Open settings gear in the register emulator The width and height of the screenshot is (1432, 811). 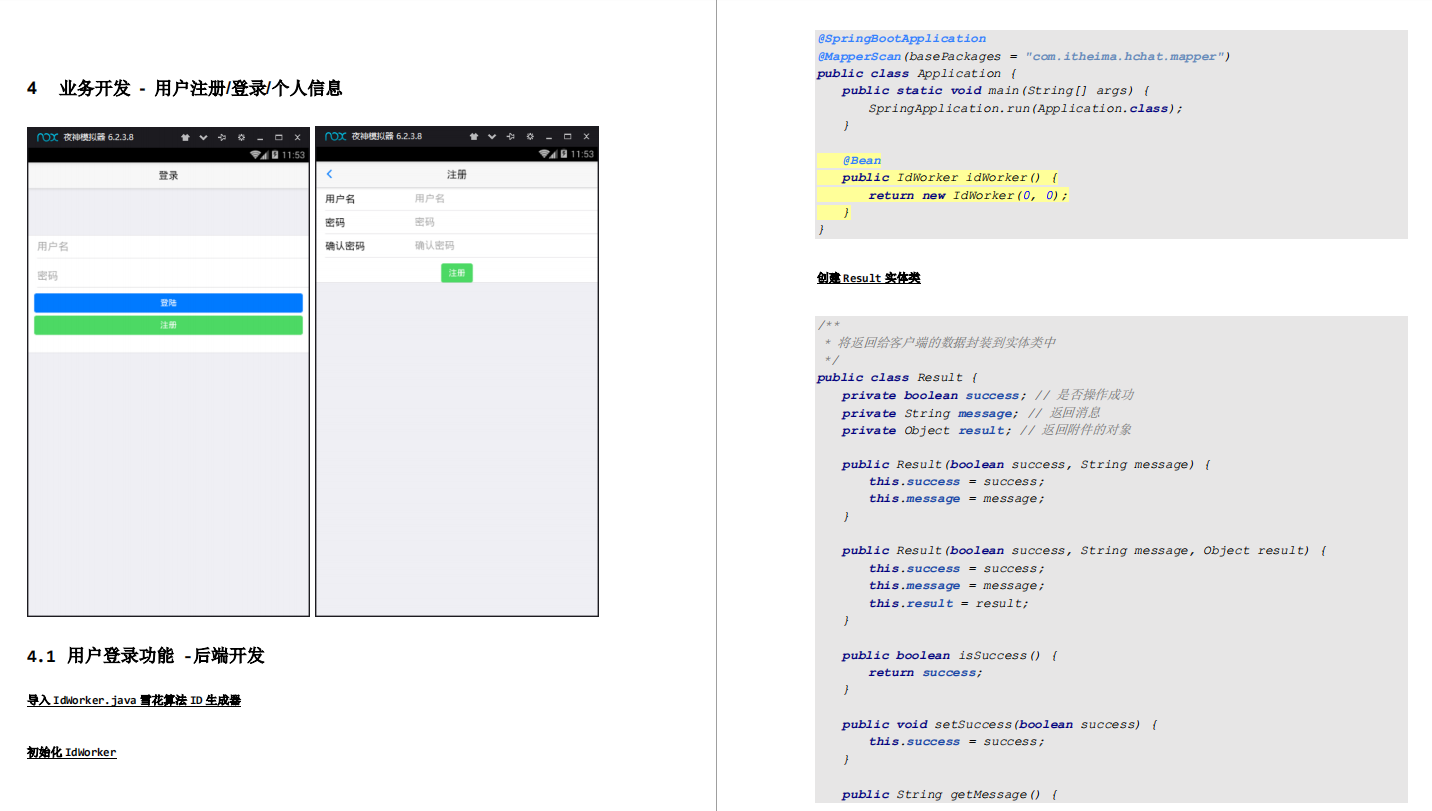tap(529, 136)
